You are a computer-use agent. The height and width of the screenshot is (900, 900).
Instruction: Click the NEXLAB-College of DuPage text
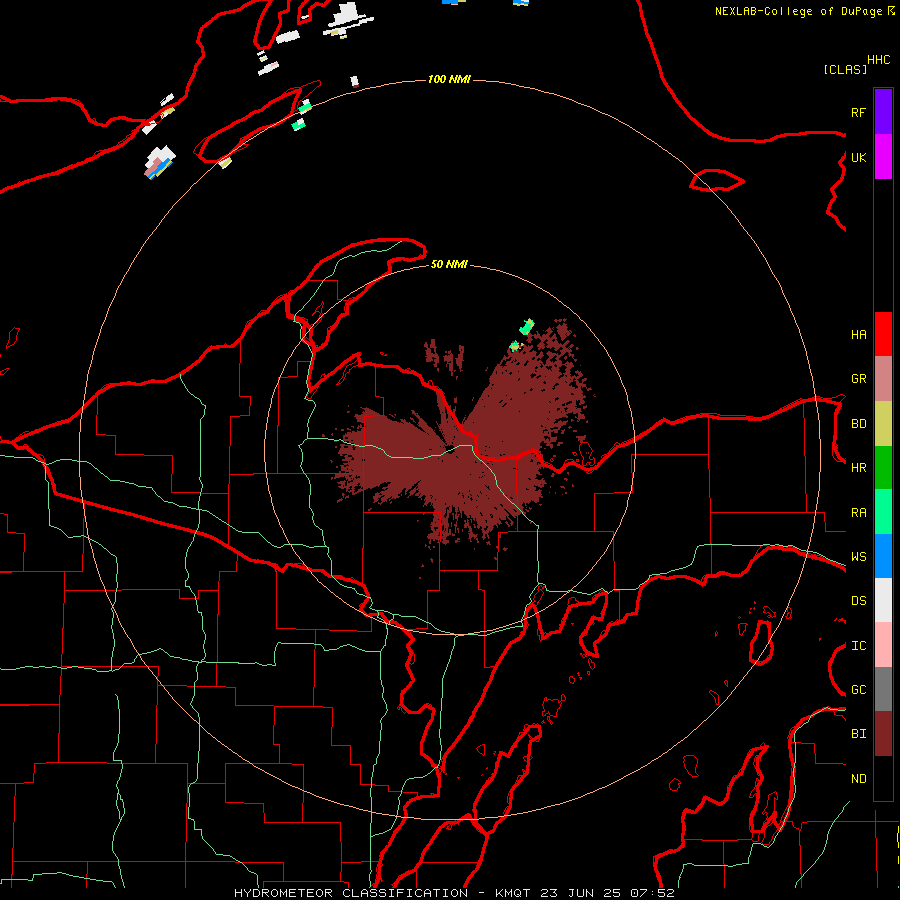tap(798, 11)
